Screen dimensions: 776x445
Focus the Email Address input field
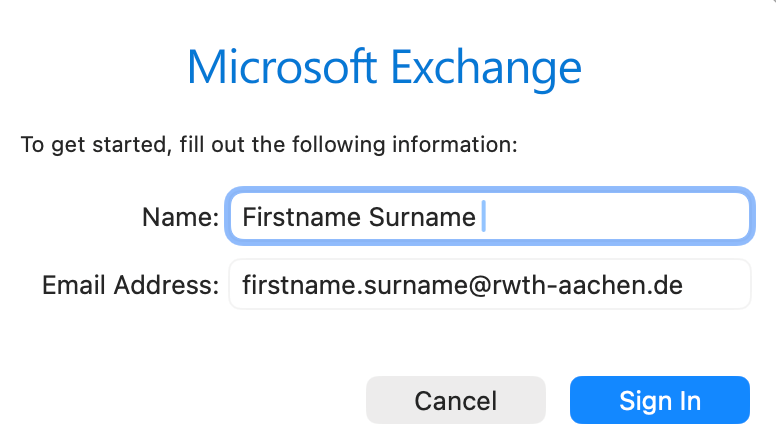(489, 285)
